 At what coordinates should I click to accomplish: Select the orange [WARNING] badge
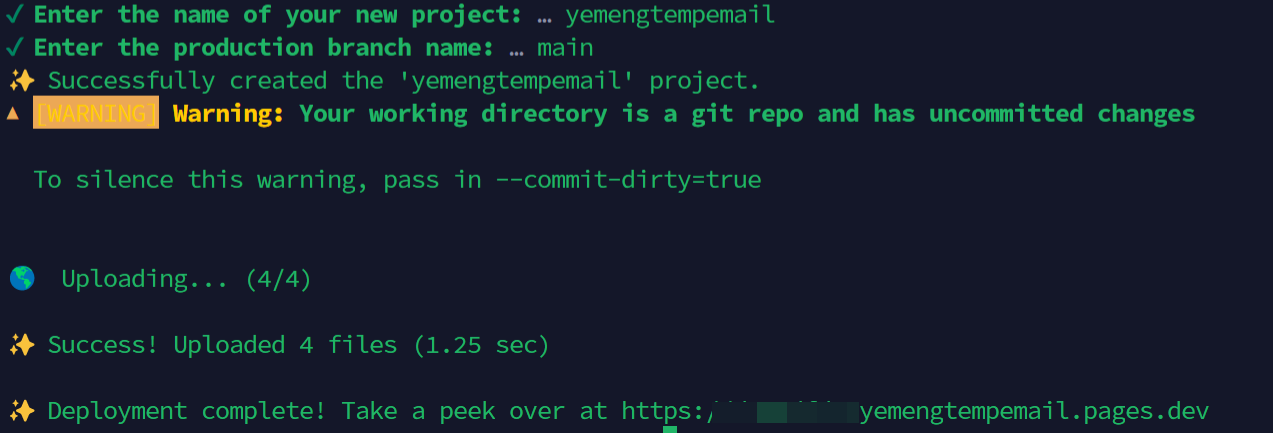coord(96,113)
